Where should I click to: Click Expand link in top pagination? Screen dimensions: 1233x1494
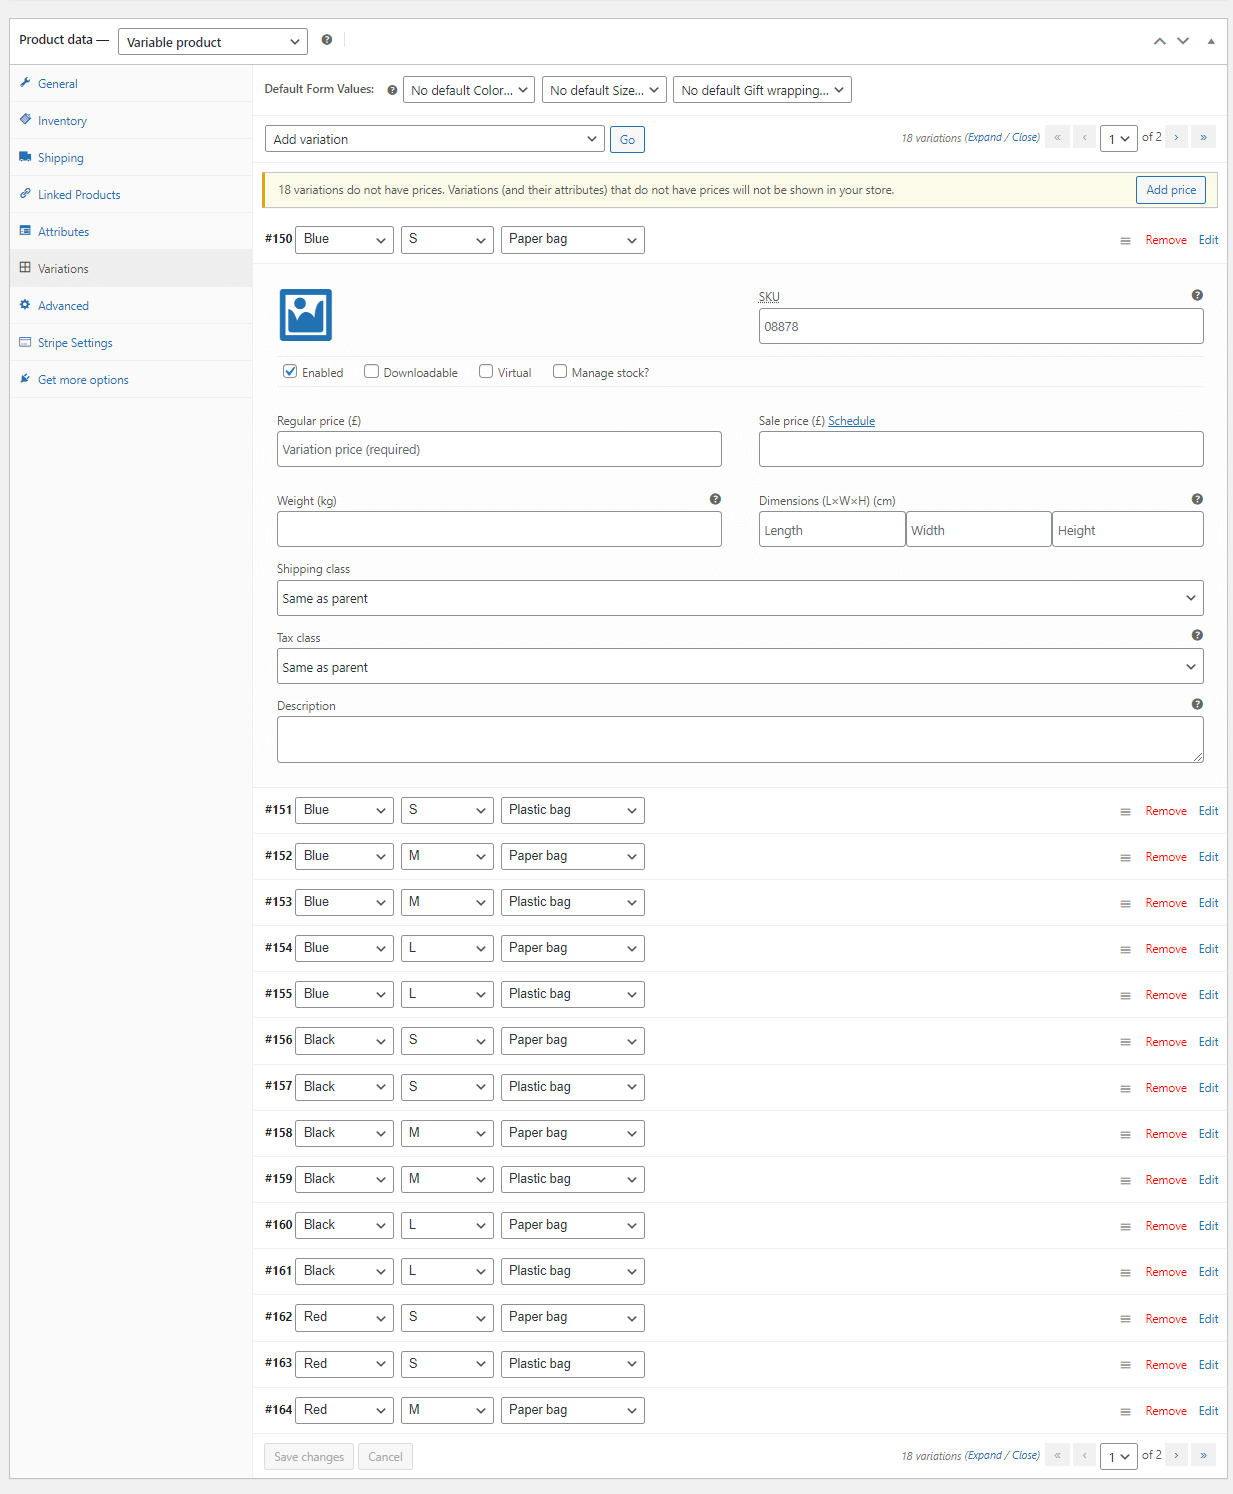point(985,138)
